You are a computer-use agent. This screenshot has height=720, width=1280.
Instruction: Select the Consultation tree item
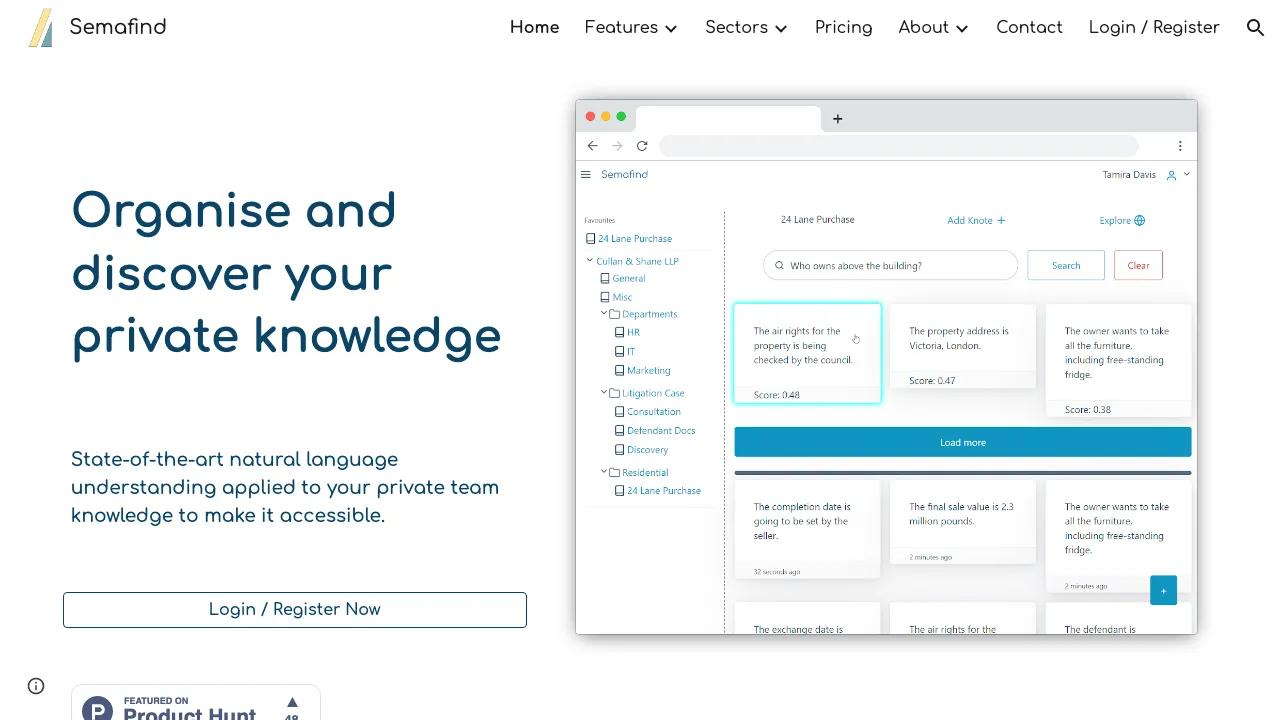tap(654, 412)
